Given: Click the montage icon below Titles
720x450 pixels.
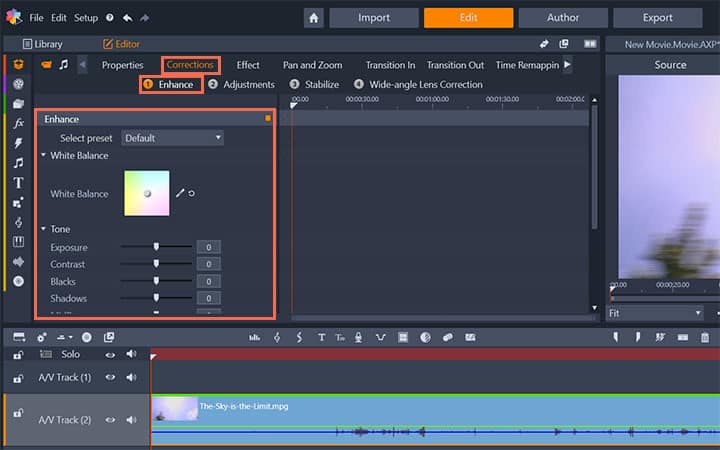Looking at the screenshot, I should [x=18, y=202].
